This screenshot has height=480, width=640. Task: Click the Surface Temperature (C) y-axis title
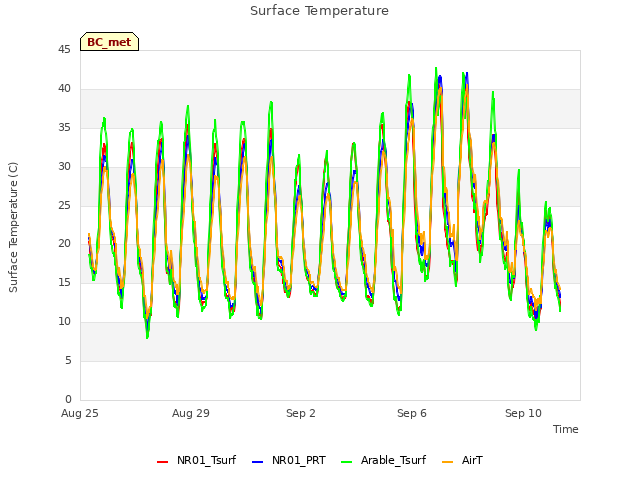point(13,227)
